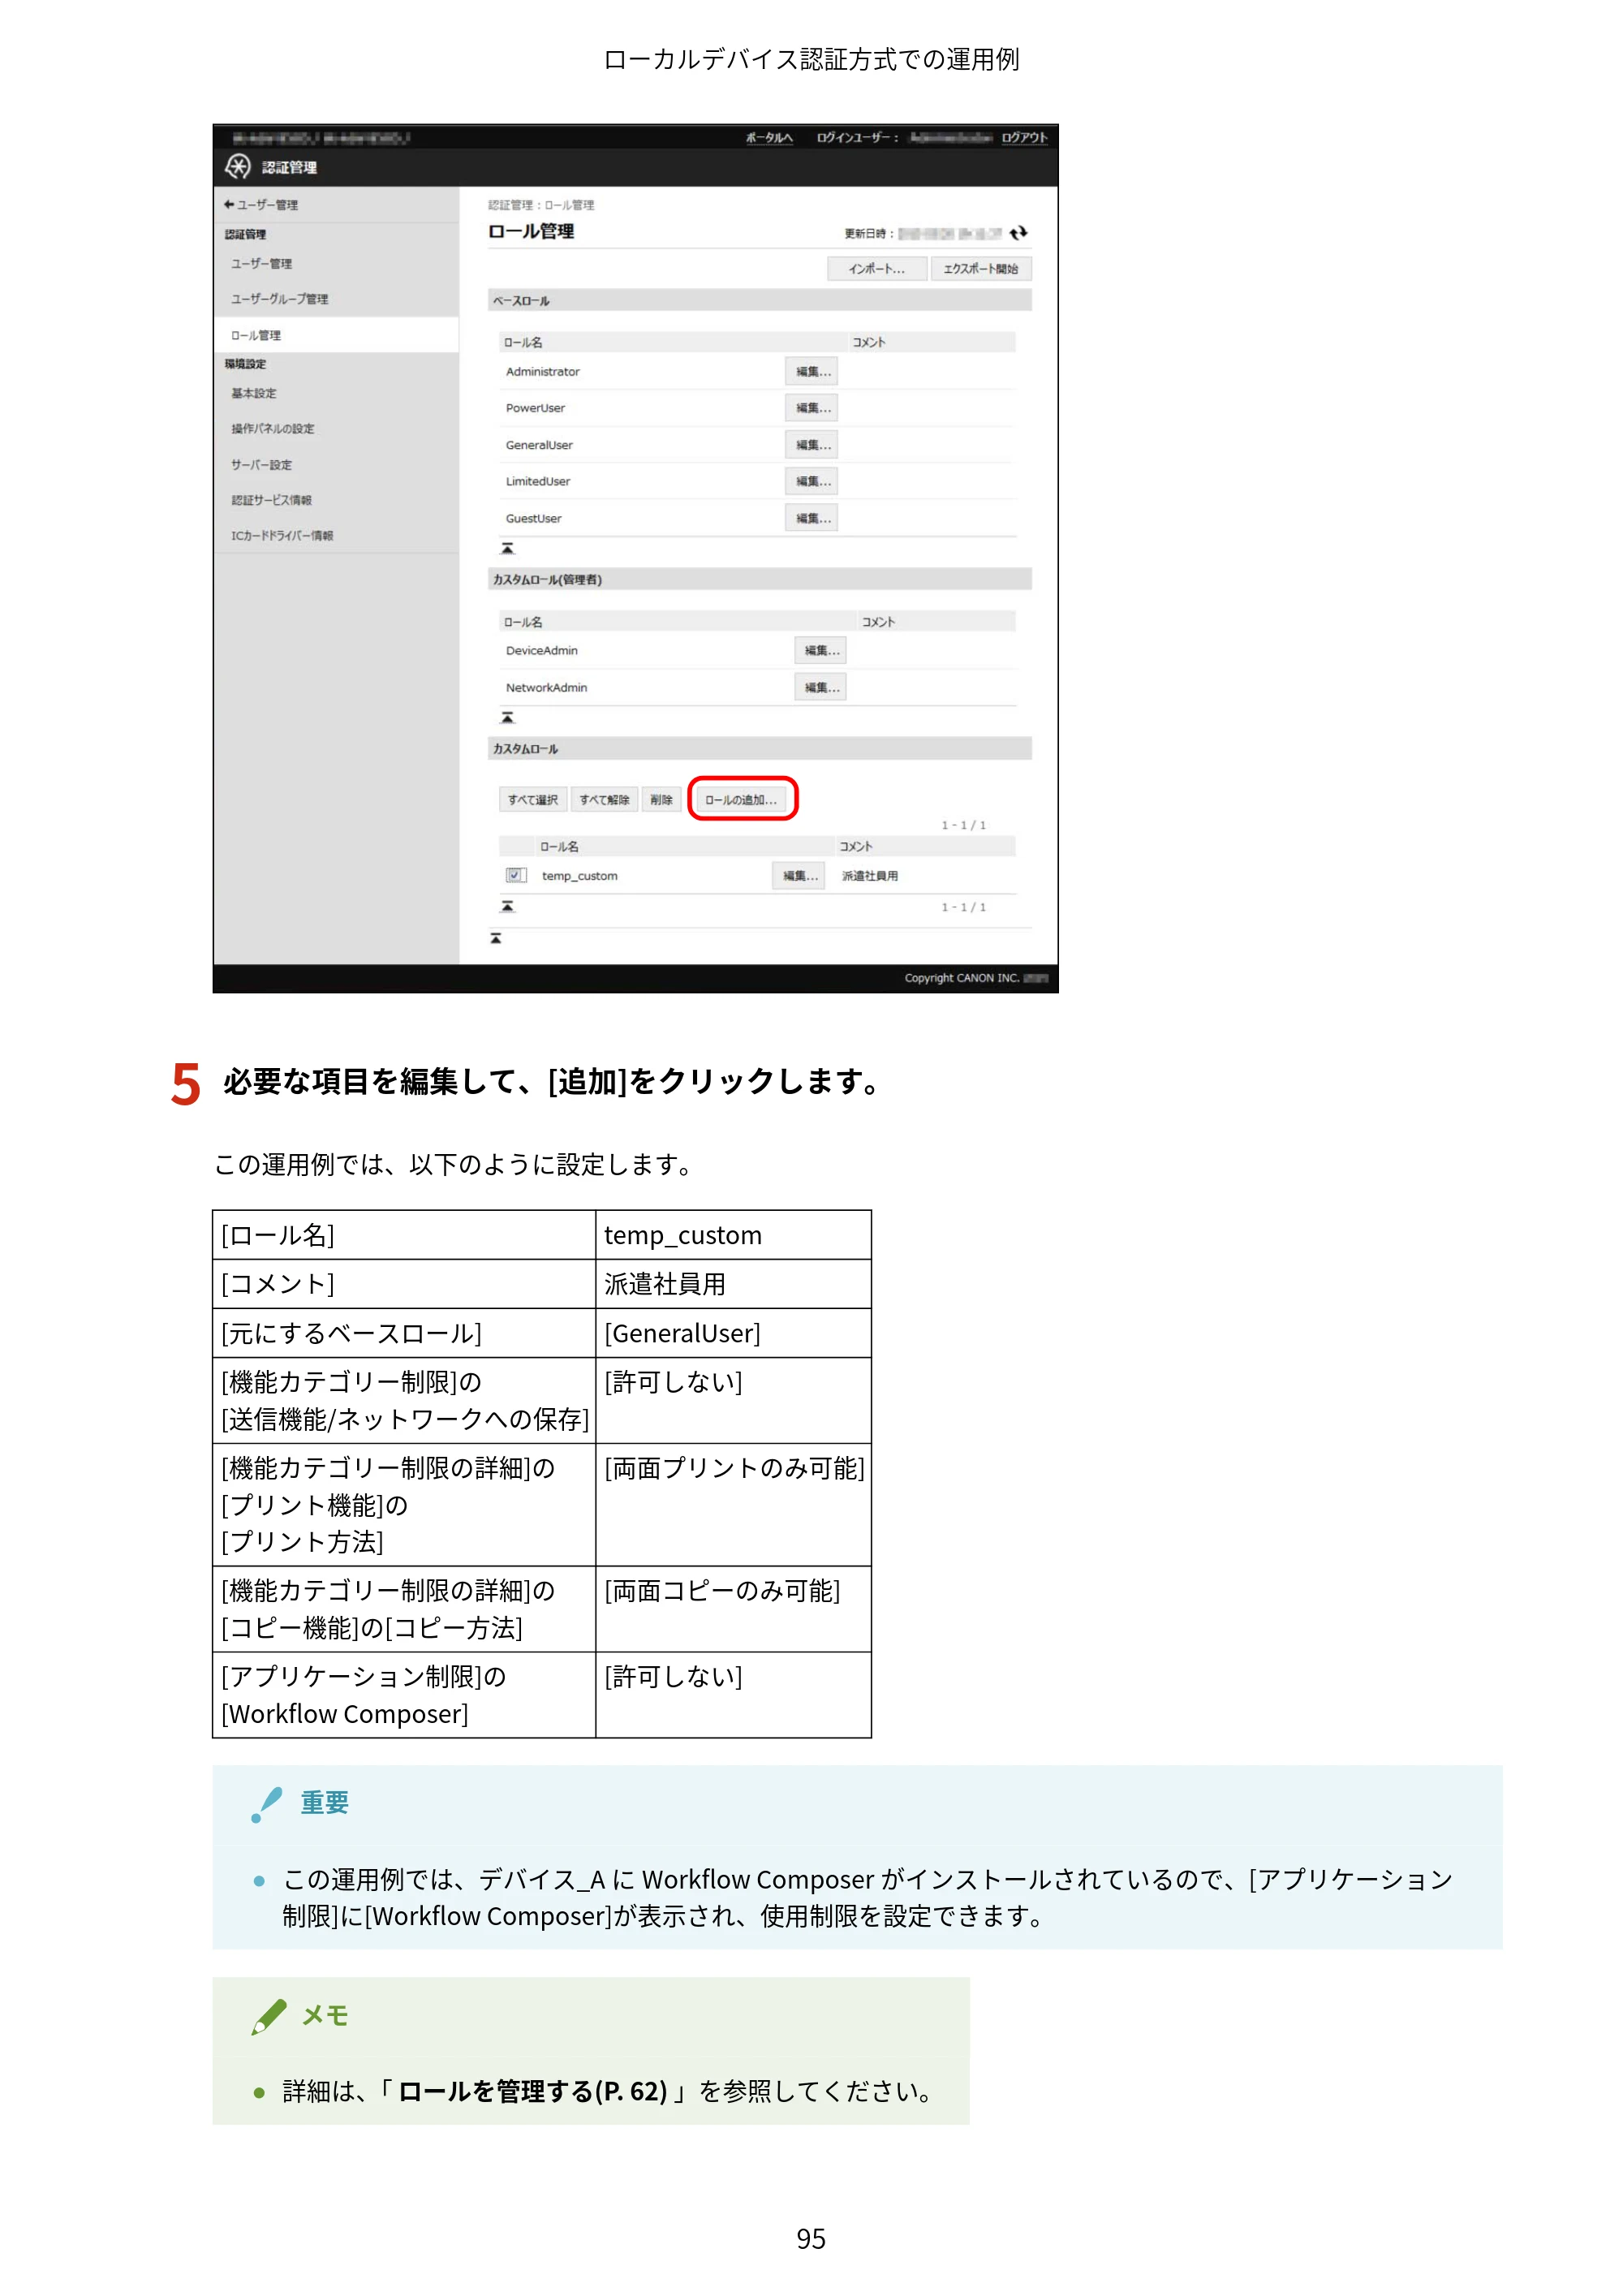Image resolution: width=1623 pixels, height=2296 pixels.
Task: Open ユーザー管理 in the sidebar
Action: 262,264
